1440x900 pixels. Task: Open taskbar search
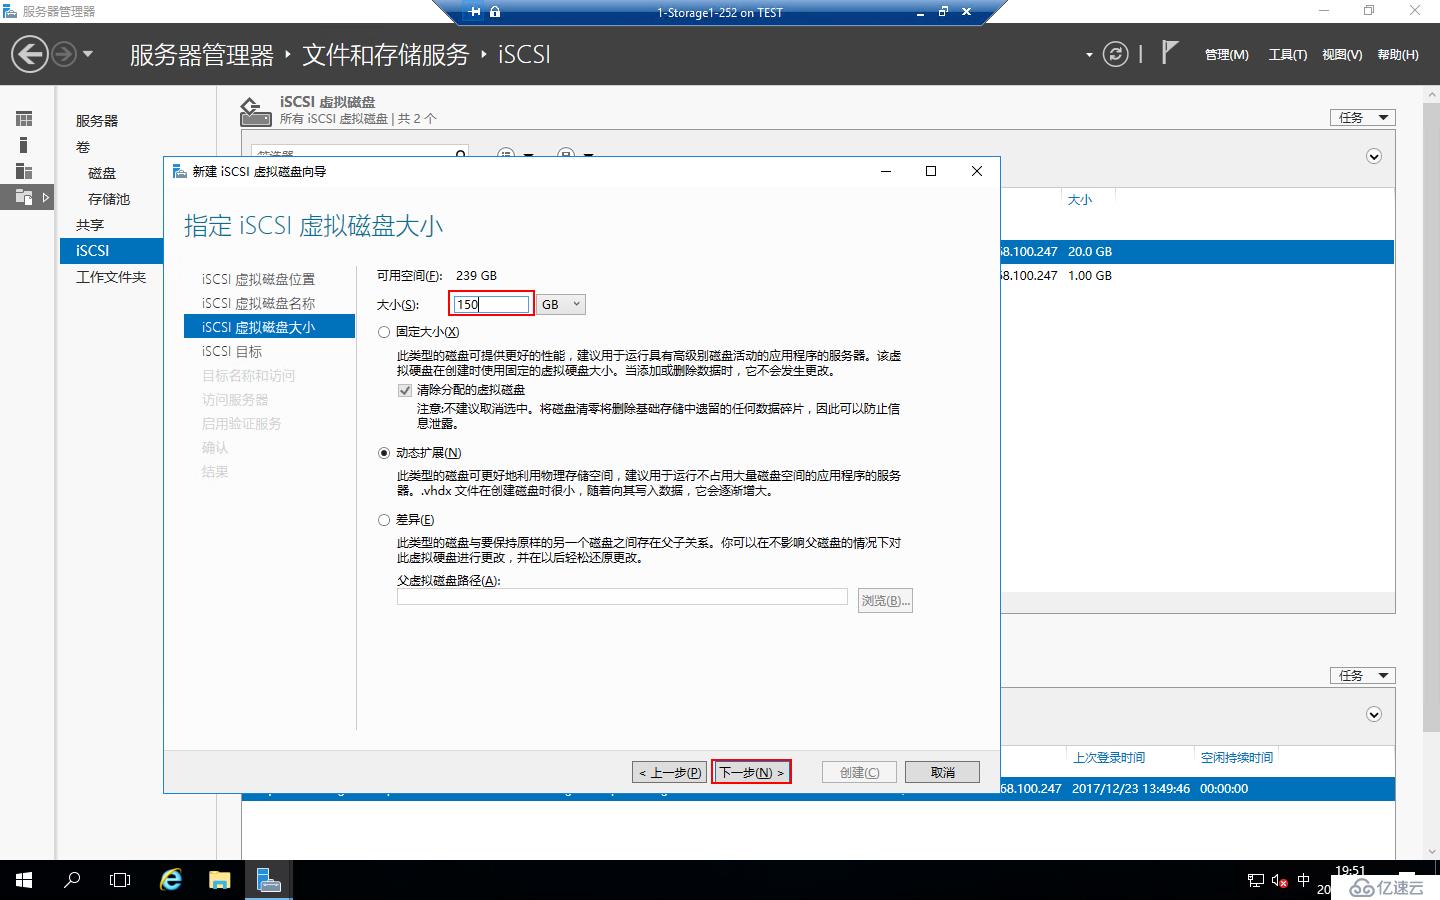click(x=72, y=880)
